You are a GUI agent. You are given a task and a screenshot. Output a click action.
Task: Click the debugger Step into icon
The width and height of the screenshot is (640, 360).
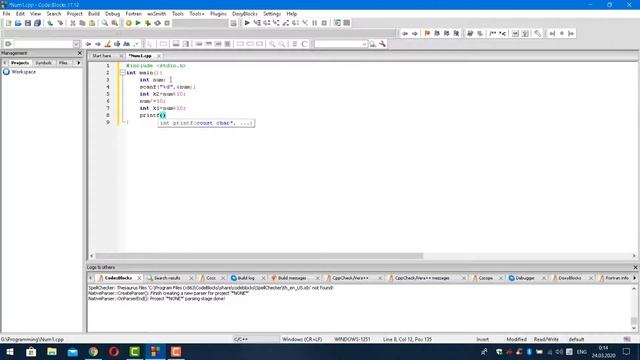(x=276, y=23)
